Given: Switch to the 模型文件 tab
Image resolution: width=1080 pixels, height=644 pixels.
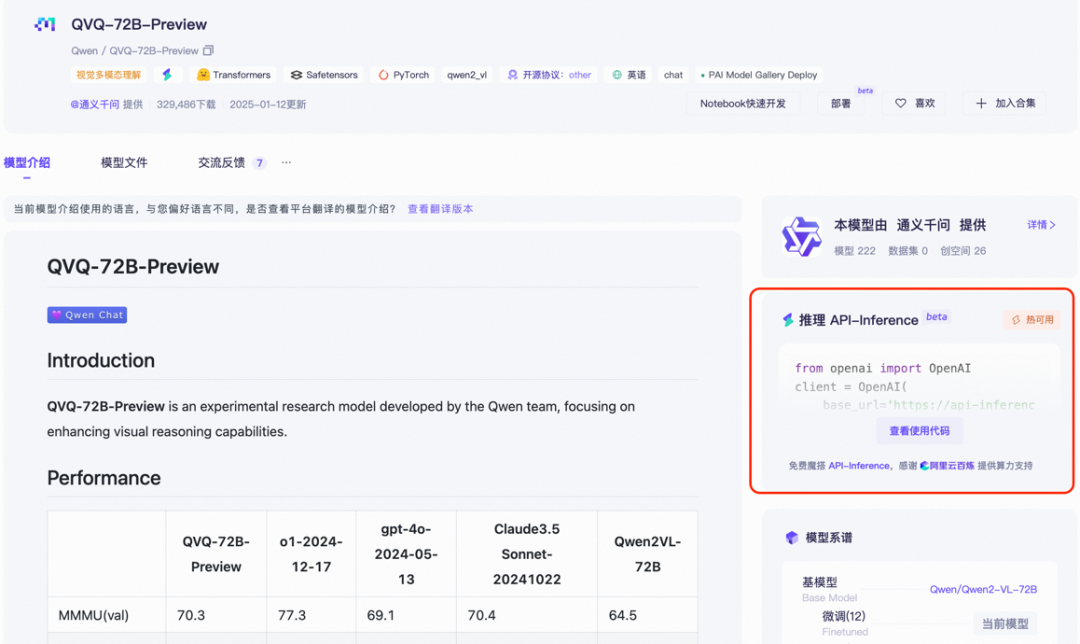Looking at the screenshot, I should (124, 161).
